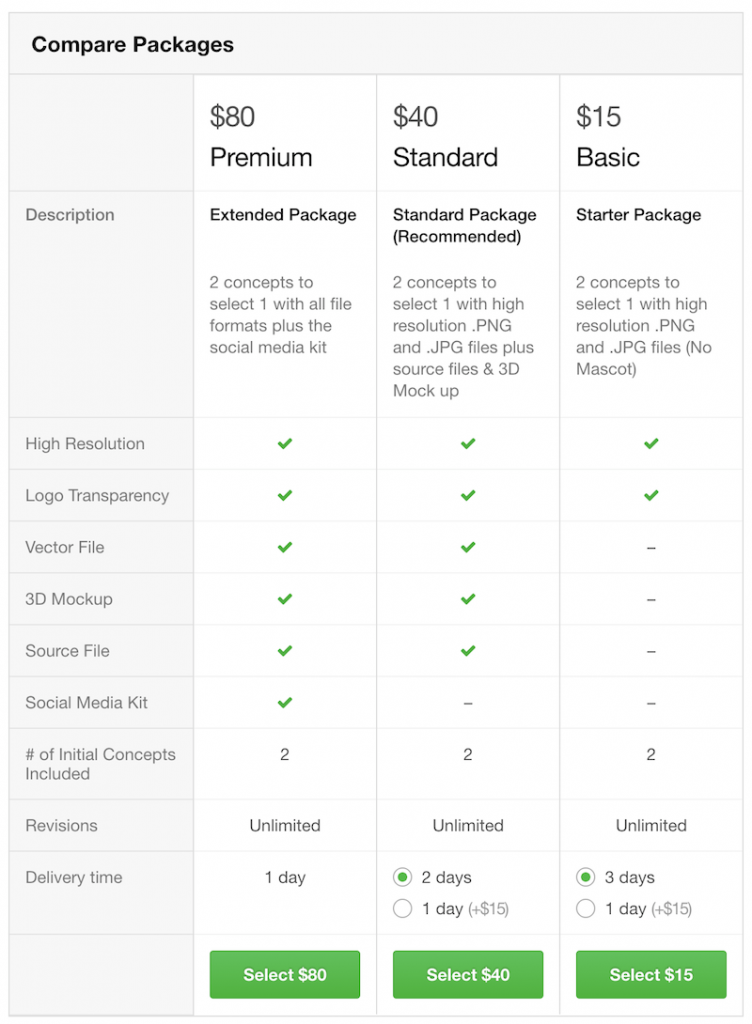The image size is (752, 1024).
Task: Click Premium Social Media Kit checkmark
Action: (x=285, y=703)
